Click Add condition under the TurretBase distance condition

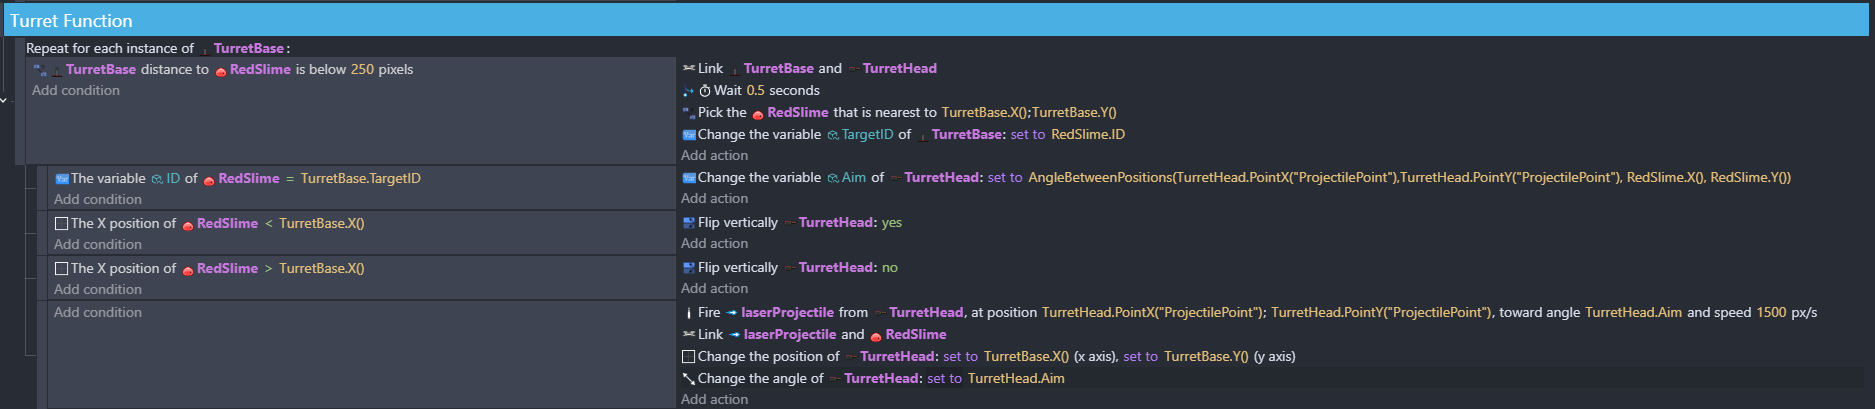point(76,91)
